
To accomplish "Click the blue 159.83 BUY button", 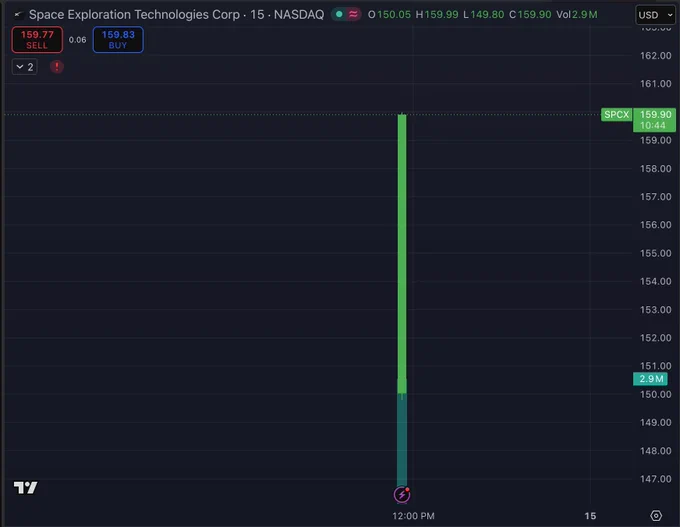I will [118, 39].
